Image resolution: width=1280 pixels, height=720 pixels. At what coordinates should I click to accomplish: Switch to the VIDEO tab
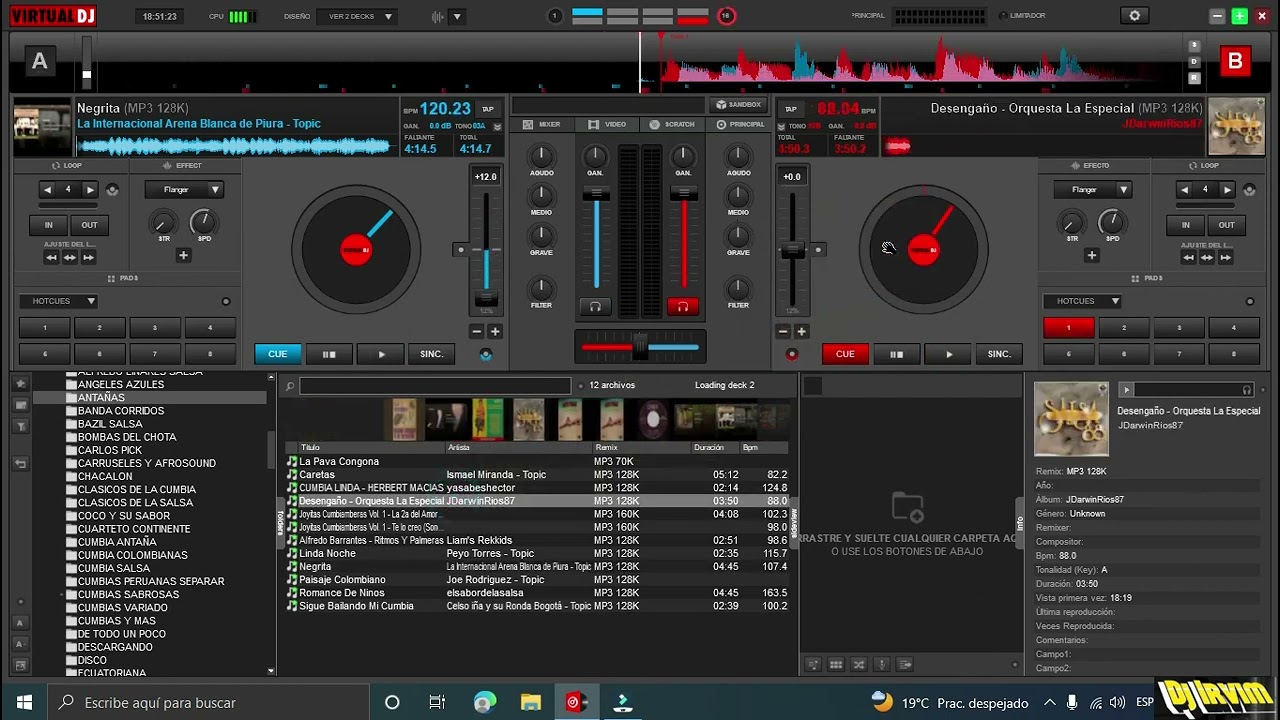point(607,124)
